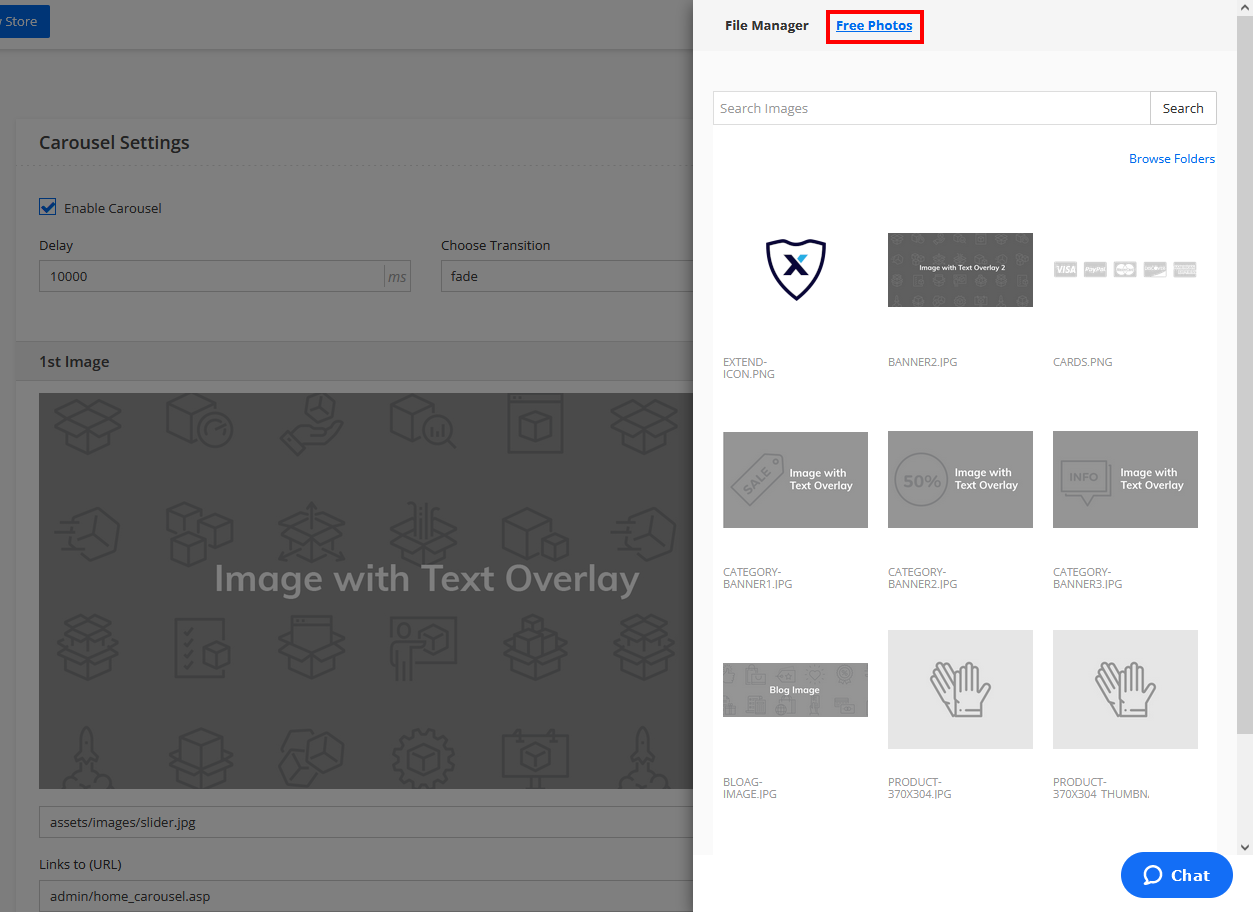The width and height of the screenshot is (1253, 912).
Task: Open the File Manager tab
Action: [x=767, y=26]
